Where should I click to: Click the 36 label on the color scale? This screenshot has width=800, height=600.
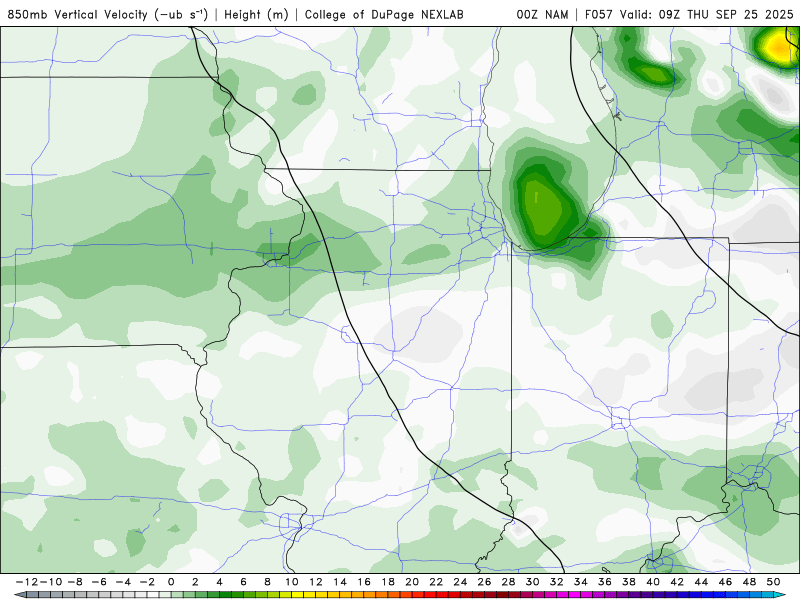[x=605, y=582]
